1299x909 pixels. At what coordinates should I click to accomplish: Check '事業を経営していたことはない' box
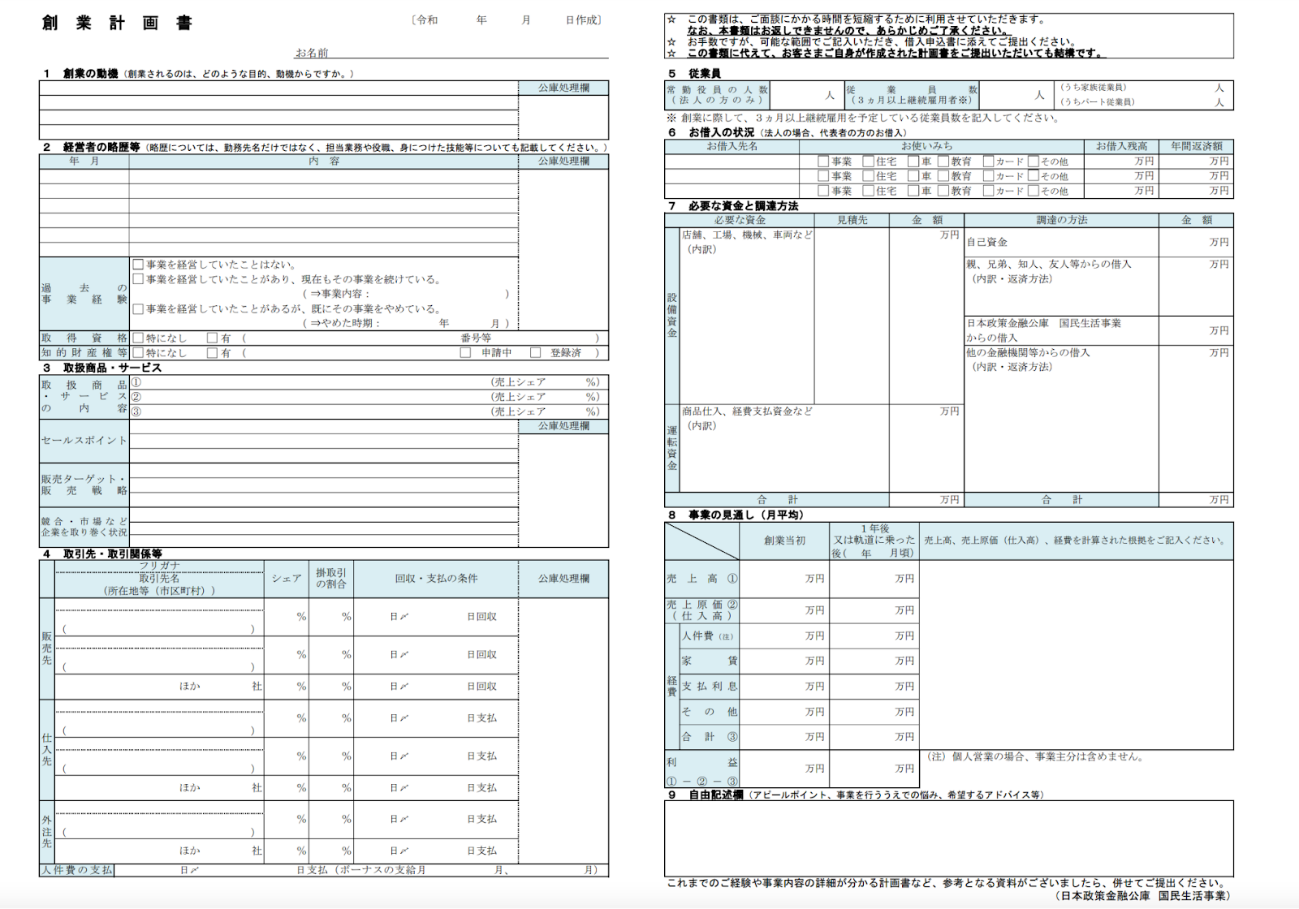(x=138, y=265)
